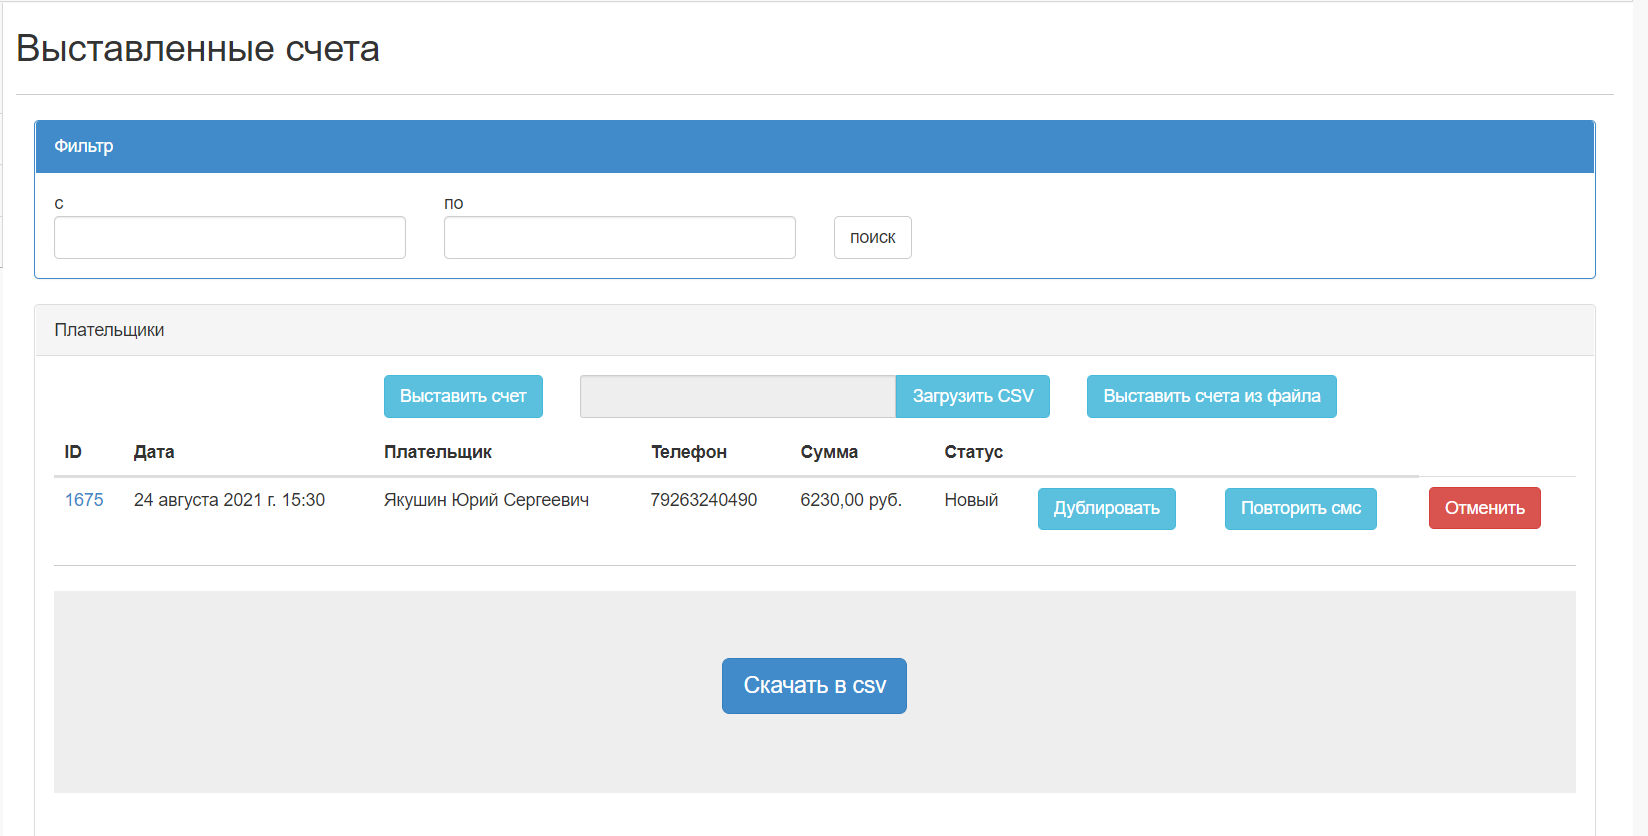Click the "Плательщики" panel header
The height and width of the screenshot is (836, 1648).
pyautogui.click(x=109, y=330)
